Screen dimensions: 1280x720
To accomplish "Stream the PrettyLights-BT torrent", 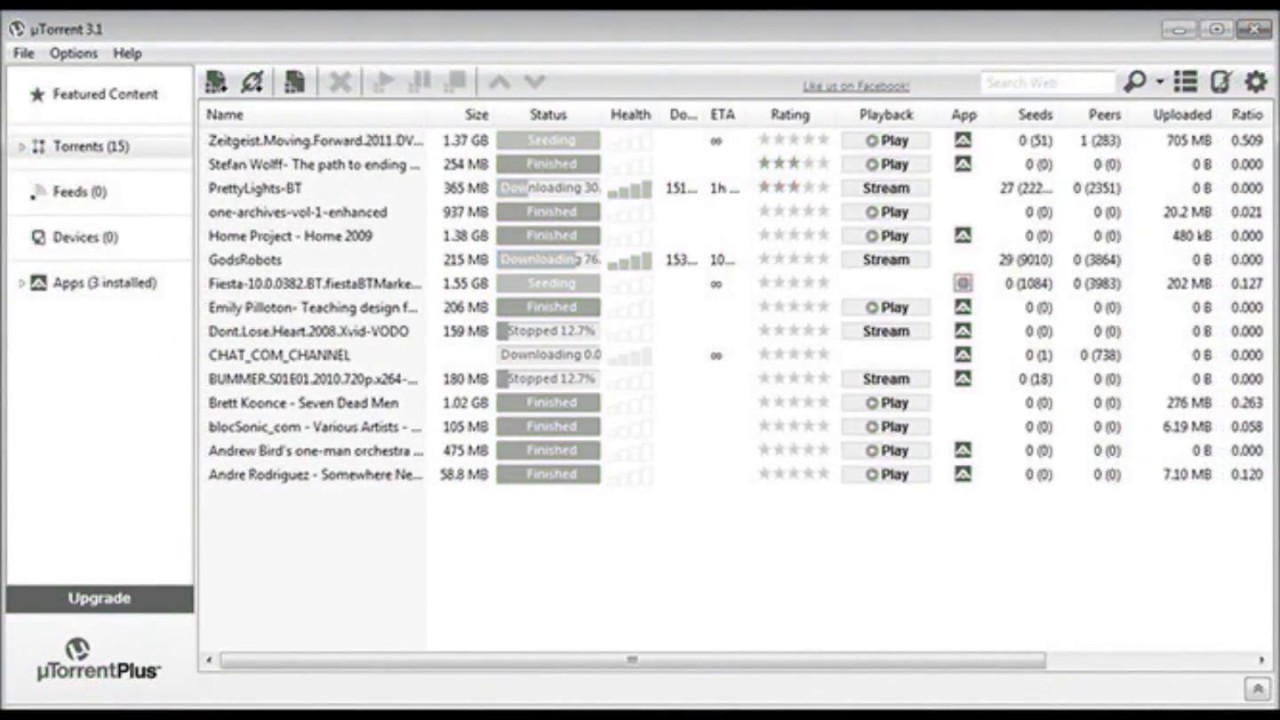I will [x=886, y=188].
